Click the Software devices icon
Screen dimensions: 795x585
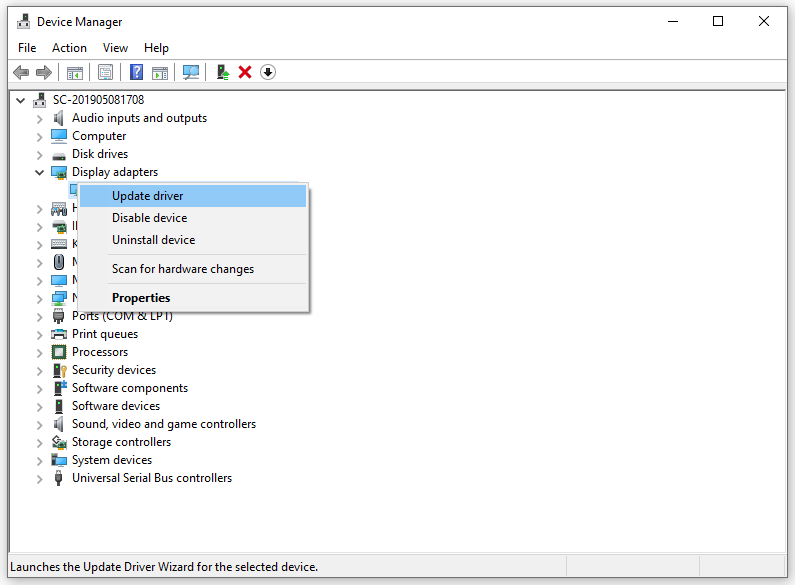click(x=59, y=407)
